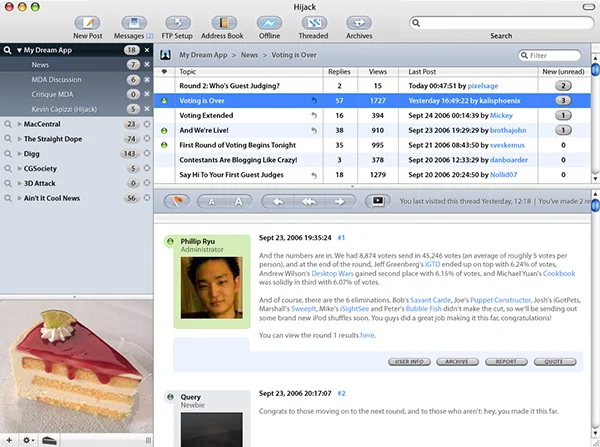Click the main Search field
Image resolution: width=600 pixels, height=447 pixels.
501,23
